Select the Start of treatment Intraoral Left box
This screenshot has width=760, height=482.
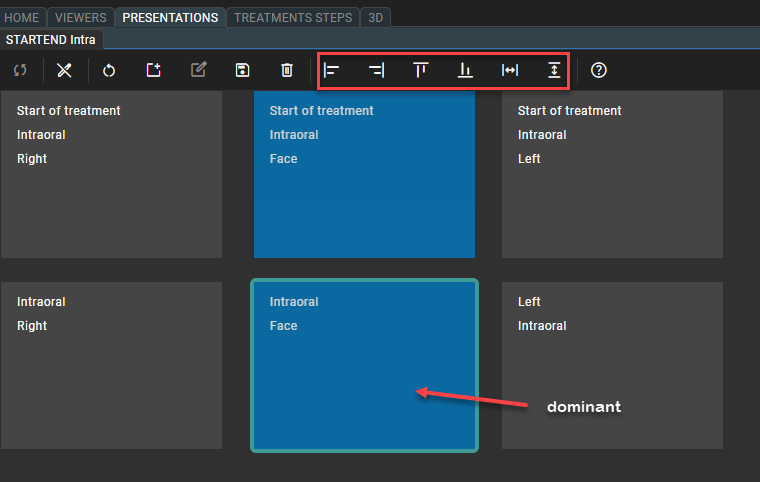tap(612, 175)
